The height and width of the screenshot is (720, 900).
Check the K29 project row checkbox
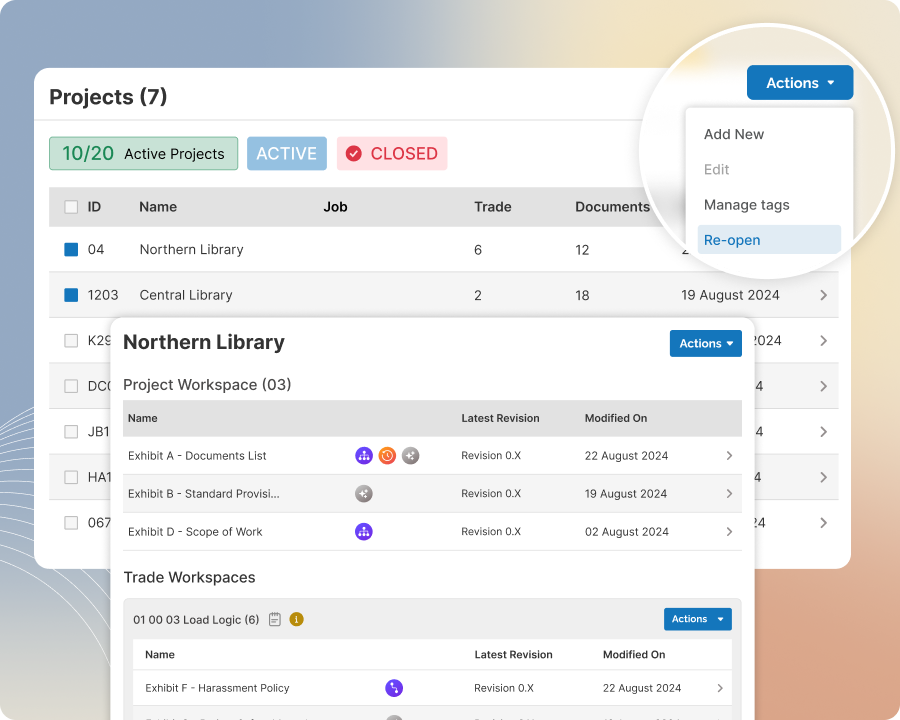click(71, 340)
